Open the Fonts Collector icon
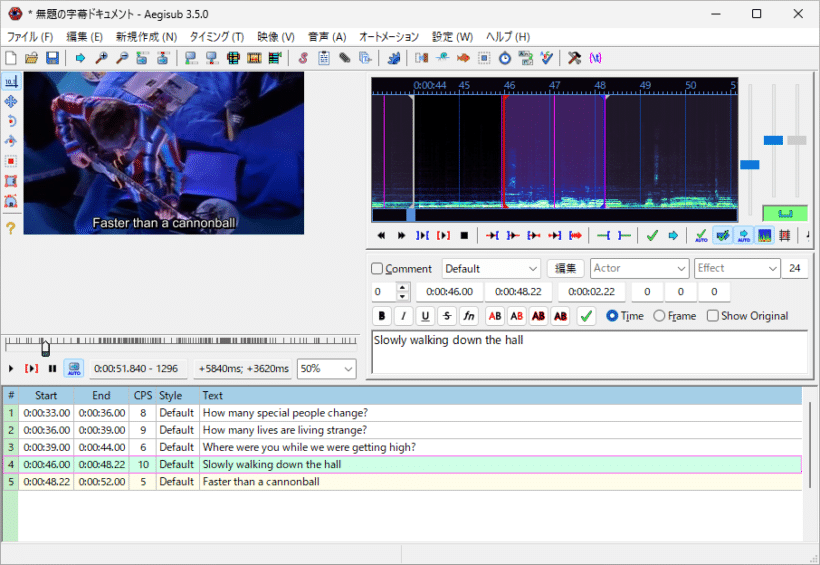This screenshot has width=820, height=565. click(365, 58)
